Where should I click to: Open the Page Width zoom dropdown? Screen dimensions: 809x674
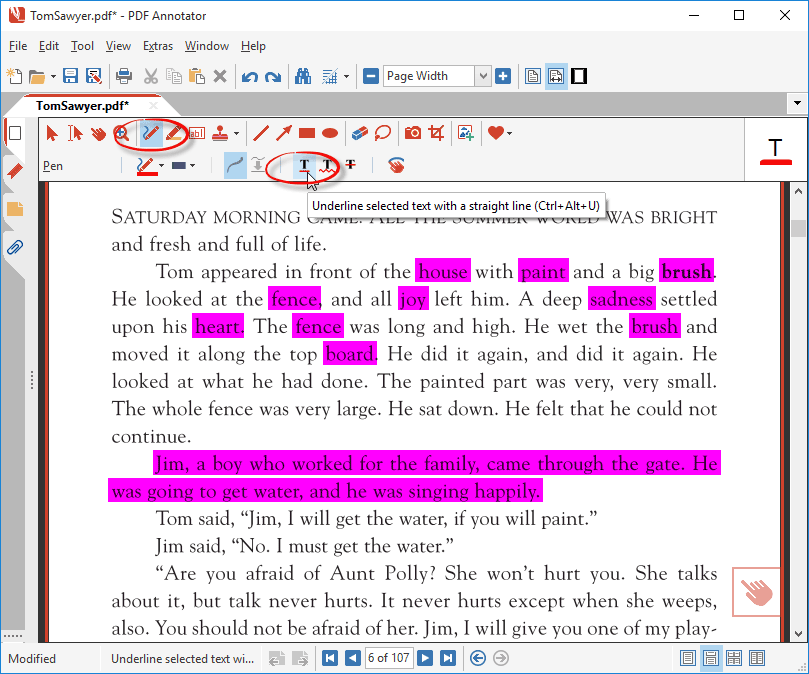pos(483,76)
